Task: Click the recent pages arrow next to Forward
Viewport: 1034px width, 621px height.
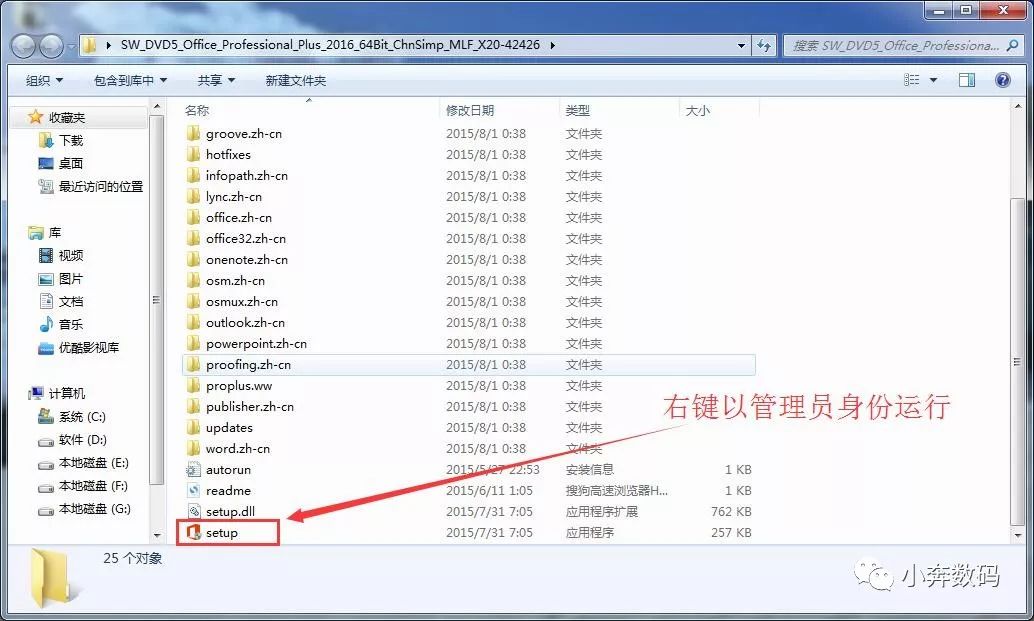Action: point(71,47)
